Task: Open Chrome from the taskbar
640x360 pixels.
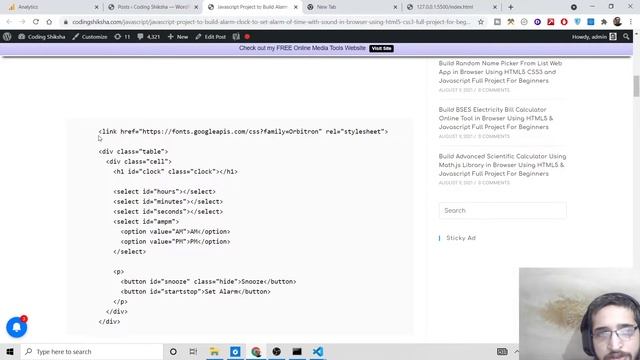Action: point(256,351)
